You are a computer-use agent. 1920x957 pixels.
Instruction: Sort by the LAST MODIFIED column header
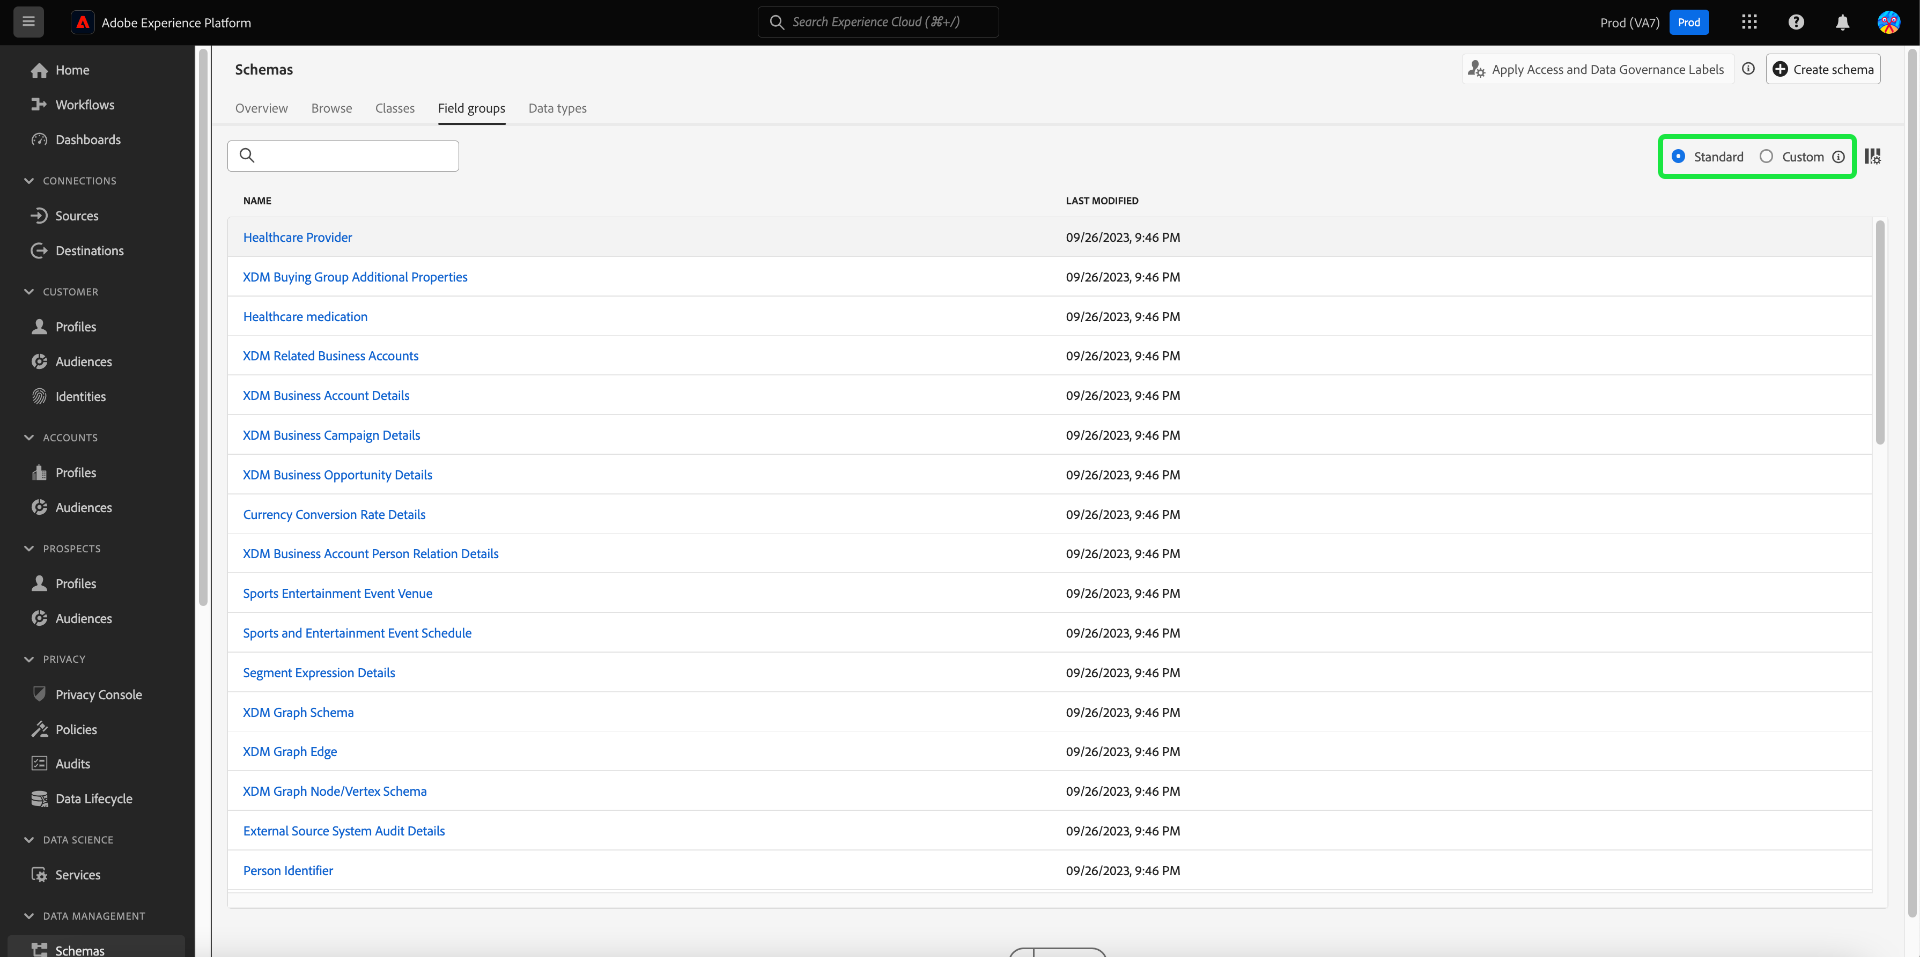click(1102, 201)
